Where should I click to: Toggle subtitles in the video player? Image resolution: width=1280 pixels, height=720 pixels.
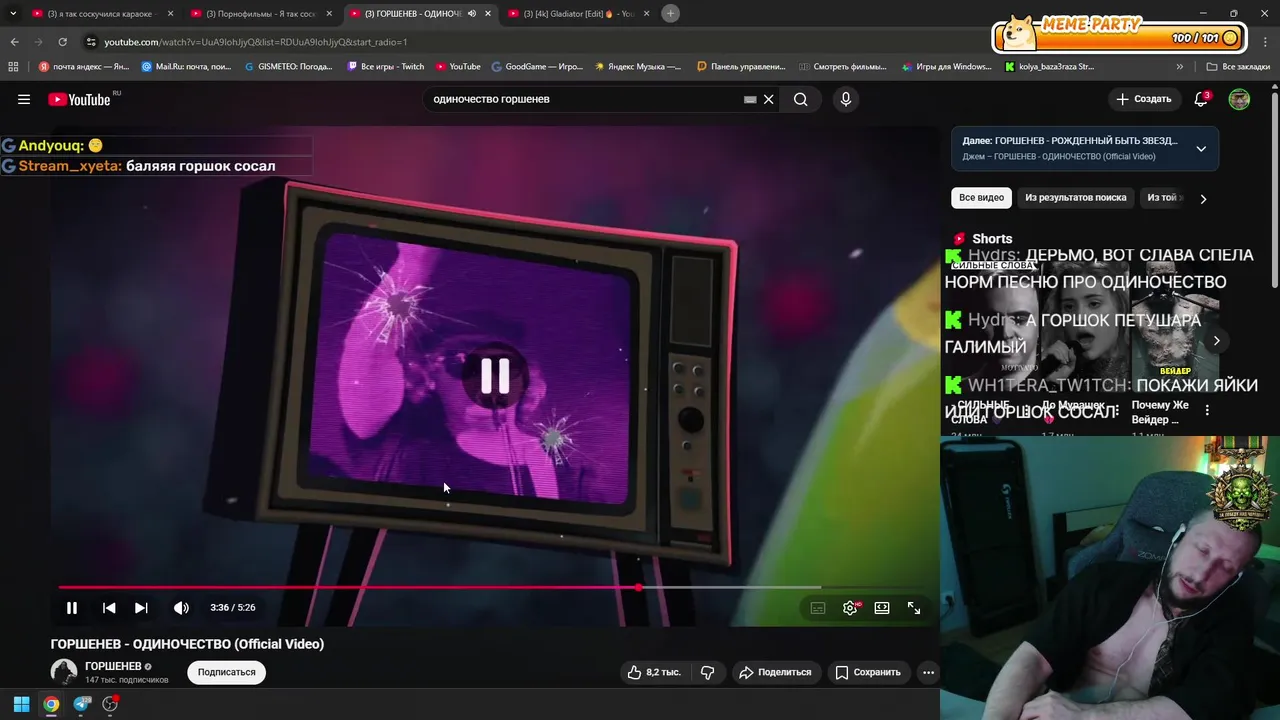pos(818,607)
